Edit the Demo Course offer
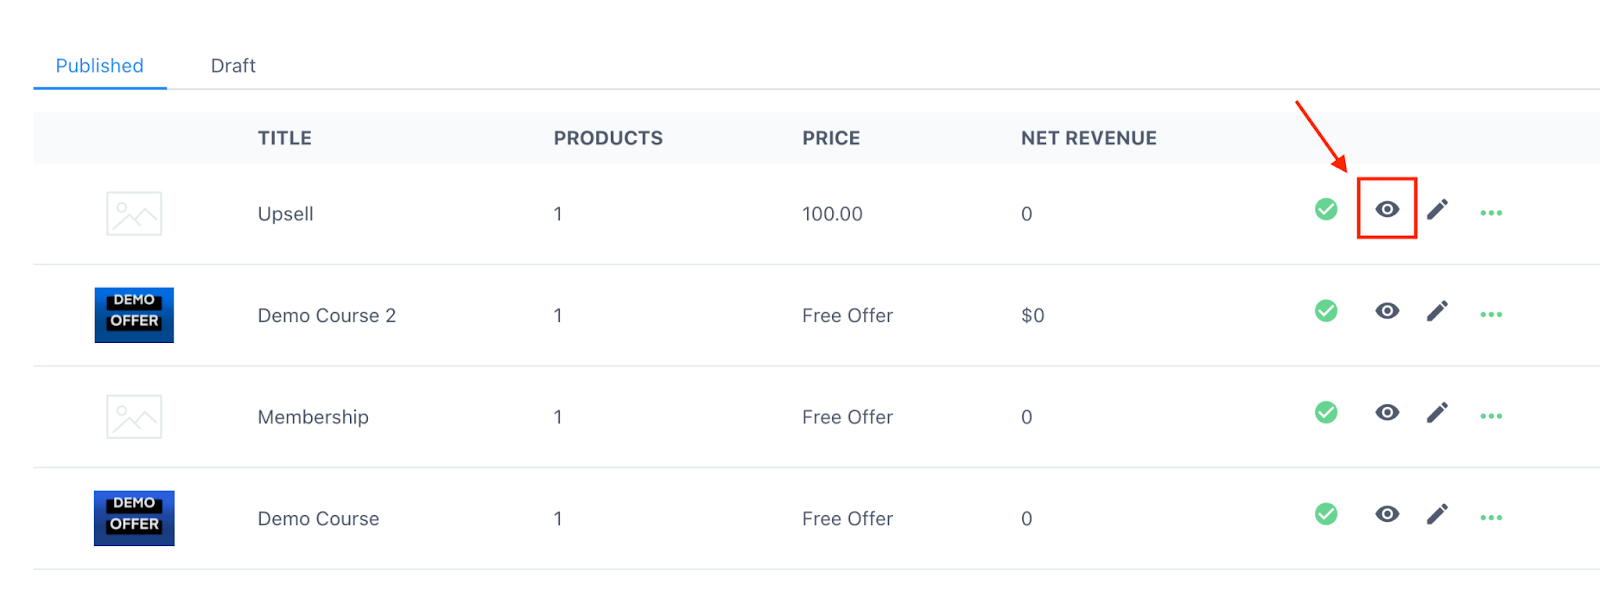 [x=1437, y=514]
